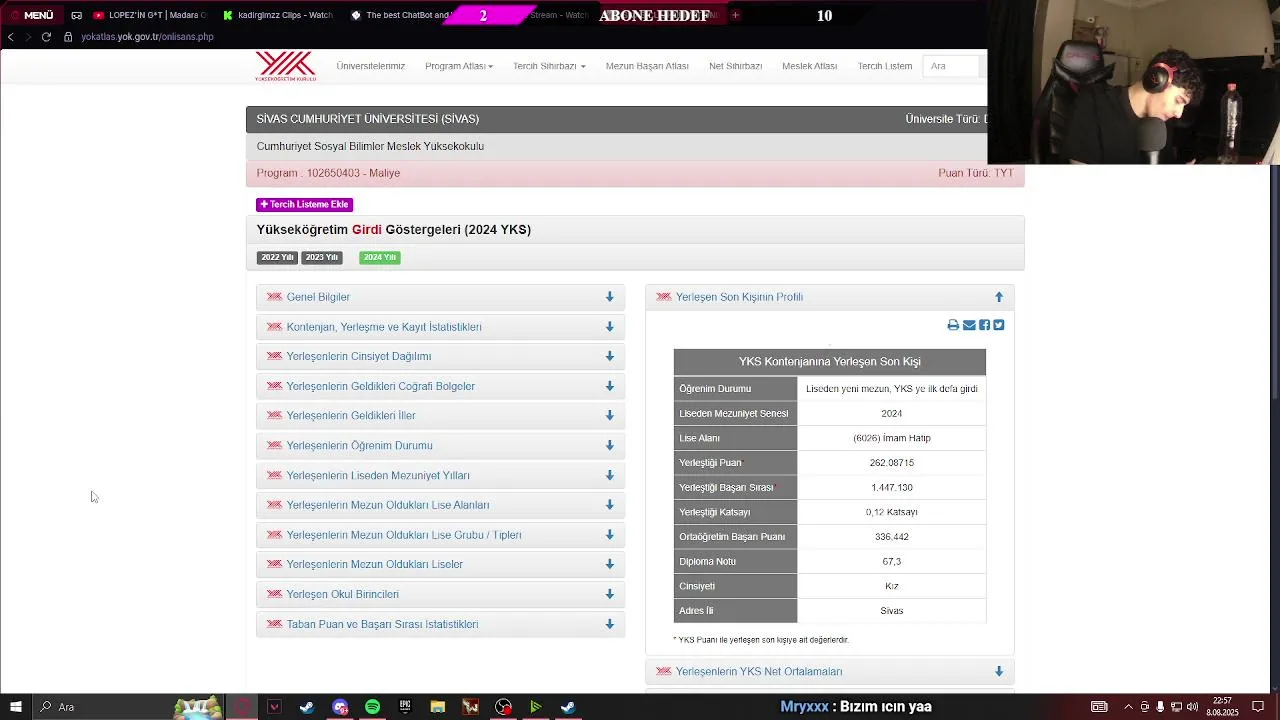Click the taskbar clock showing 22:57
The width and height of the screenshot is (1280, 720).
coord(1222,707)
